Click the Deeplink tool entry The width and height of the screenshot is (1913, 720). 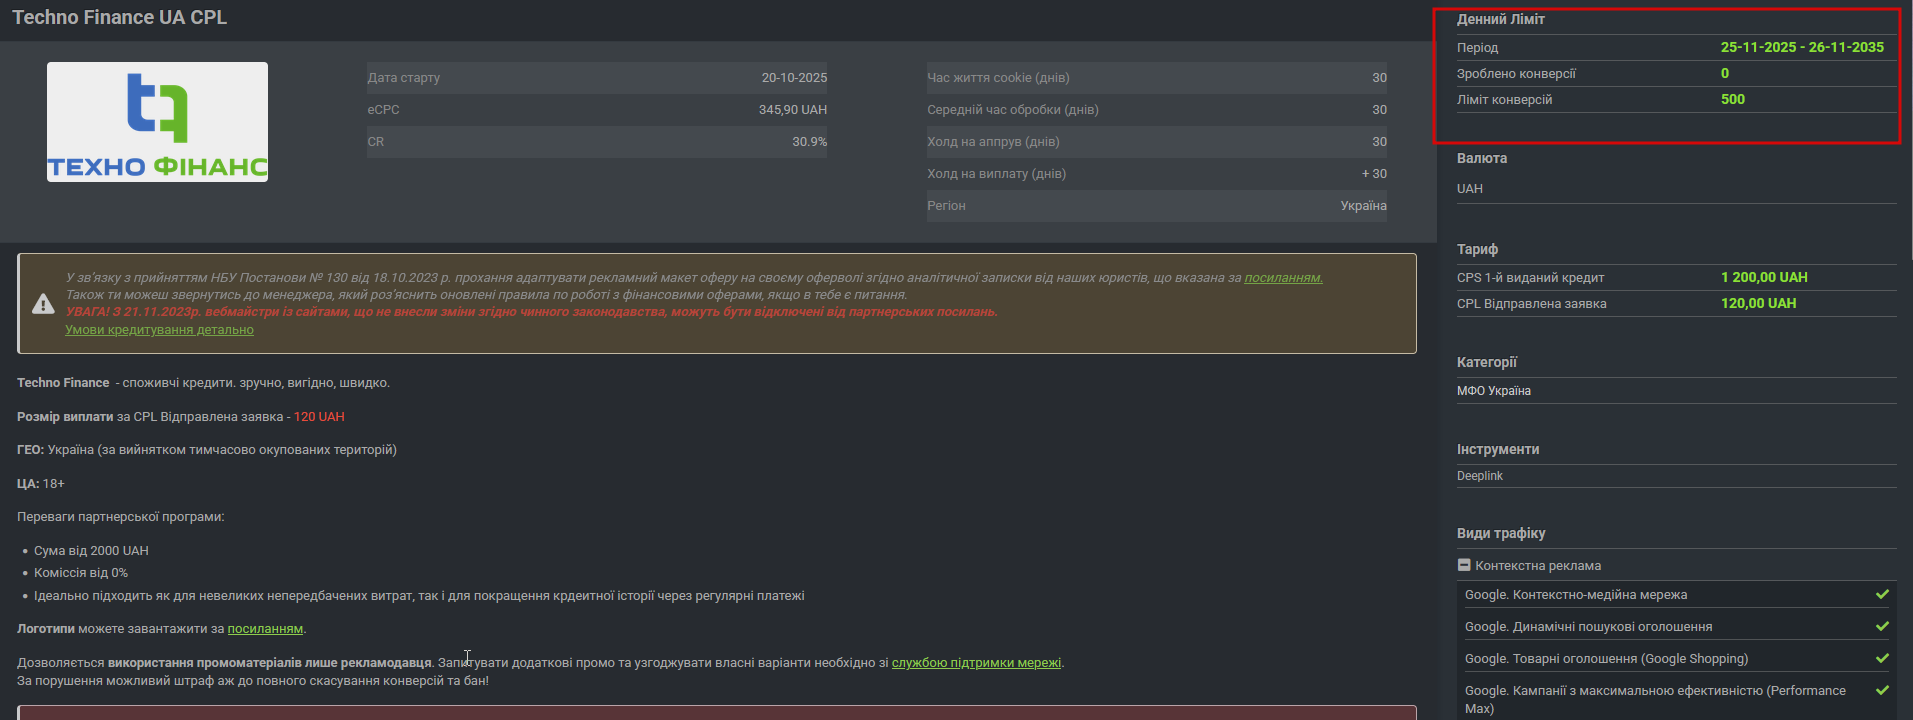click(1480, 476)
